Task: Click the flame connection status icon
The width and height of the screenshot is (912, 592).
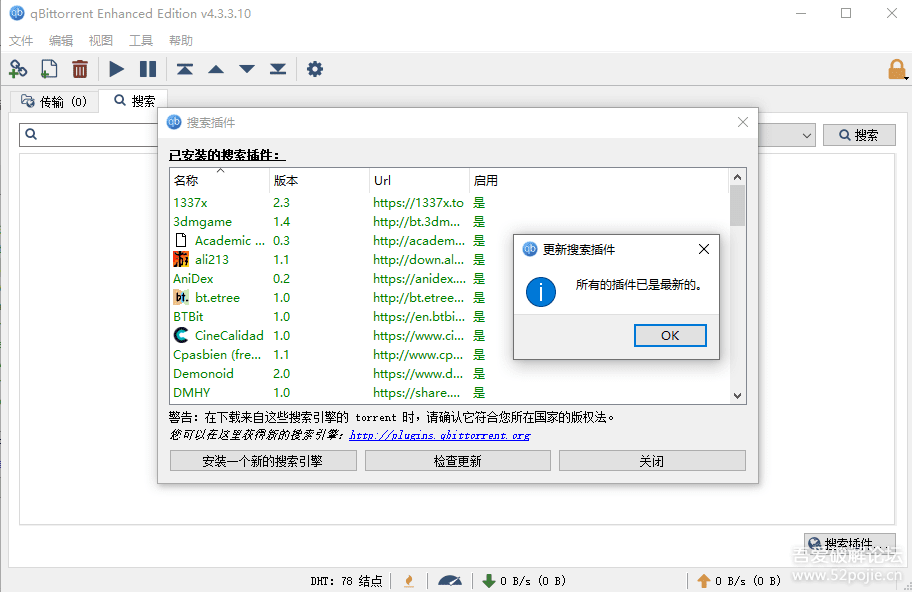Action: tap(409, 580)
